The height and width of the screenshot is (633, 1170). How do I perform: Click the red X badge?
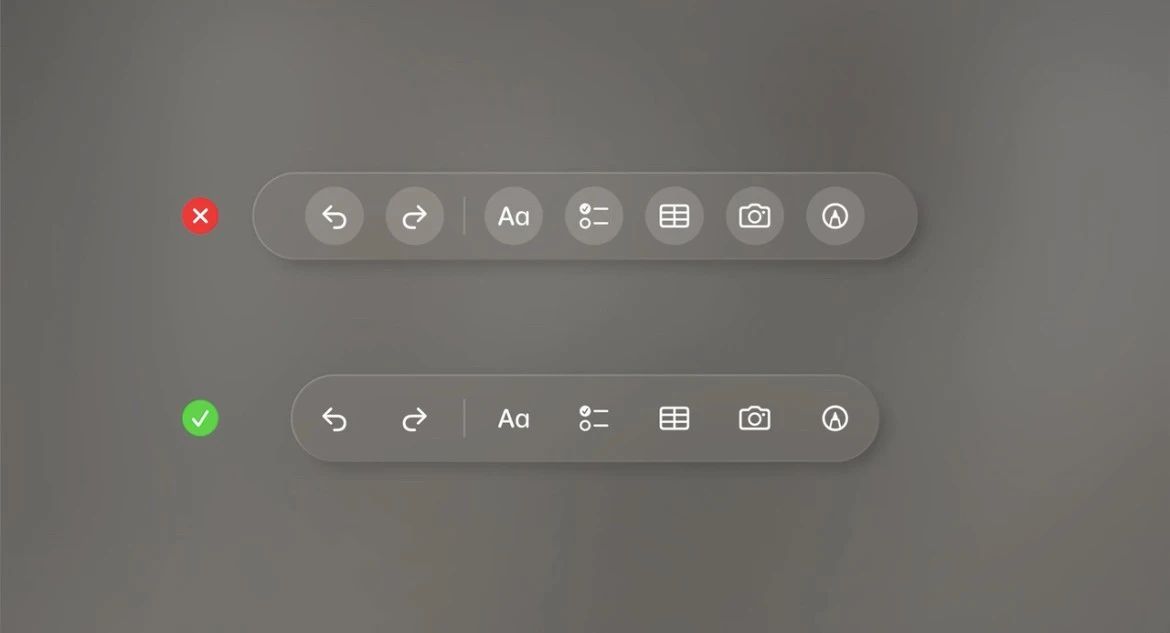click(x=201, y=216)
